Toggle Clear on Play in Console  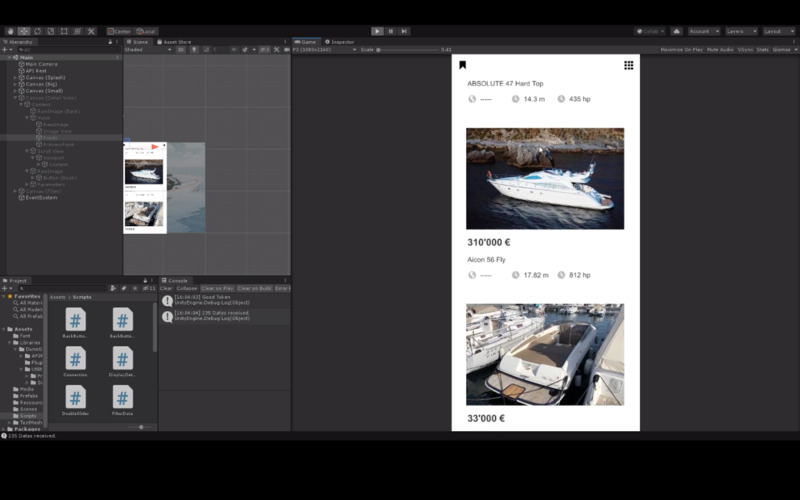click(x=217, y=288)
